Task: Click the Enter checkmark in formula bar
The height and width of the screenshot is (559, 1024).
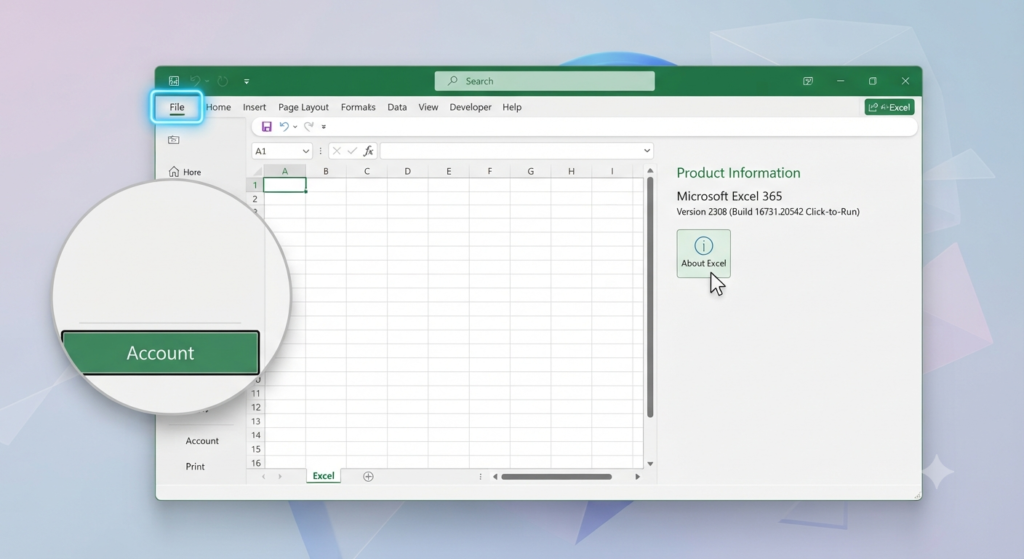Action: click(352, 151)
